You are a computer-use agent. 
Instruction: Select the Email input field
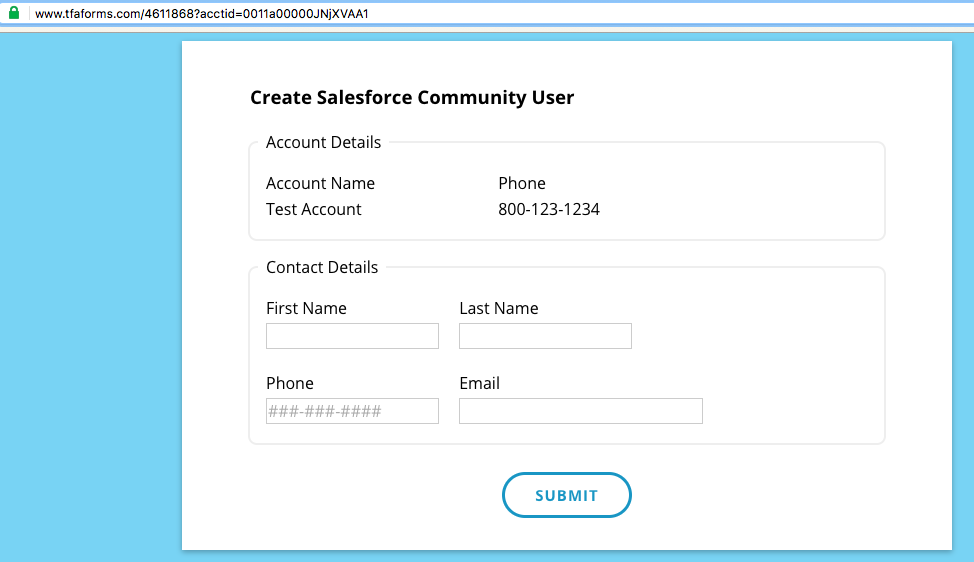pyautogui.click(x=580, y=411)
